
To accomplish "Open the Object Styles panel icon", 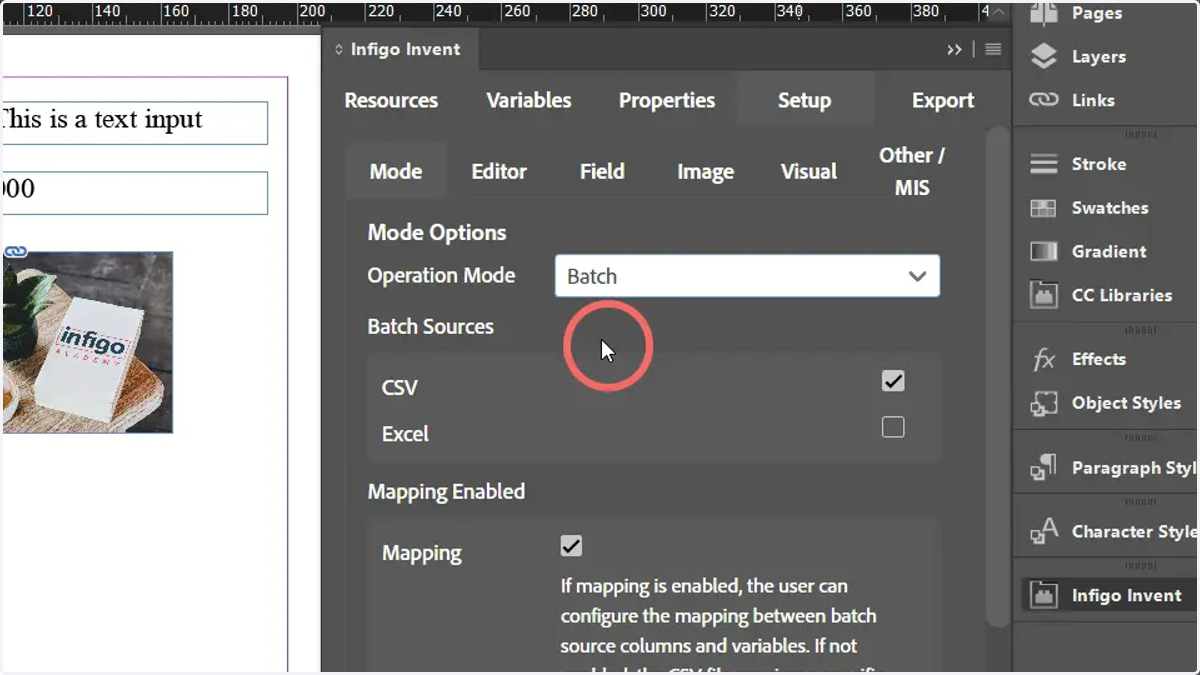I will click(x=1044, y=403).
